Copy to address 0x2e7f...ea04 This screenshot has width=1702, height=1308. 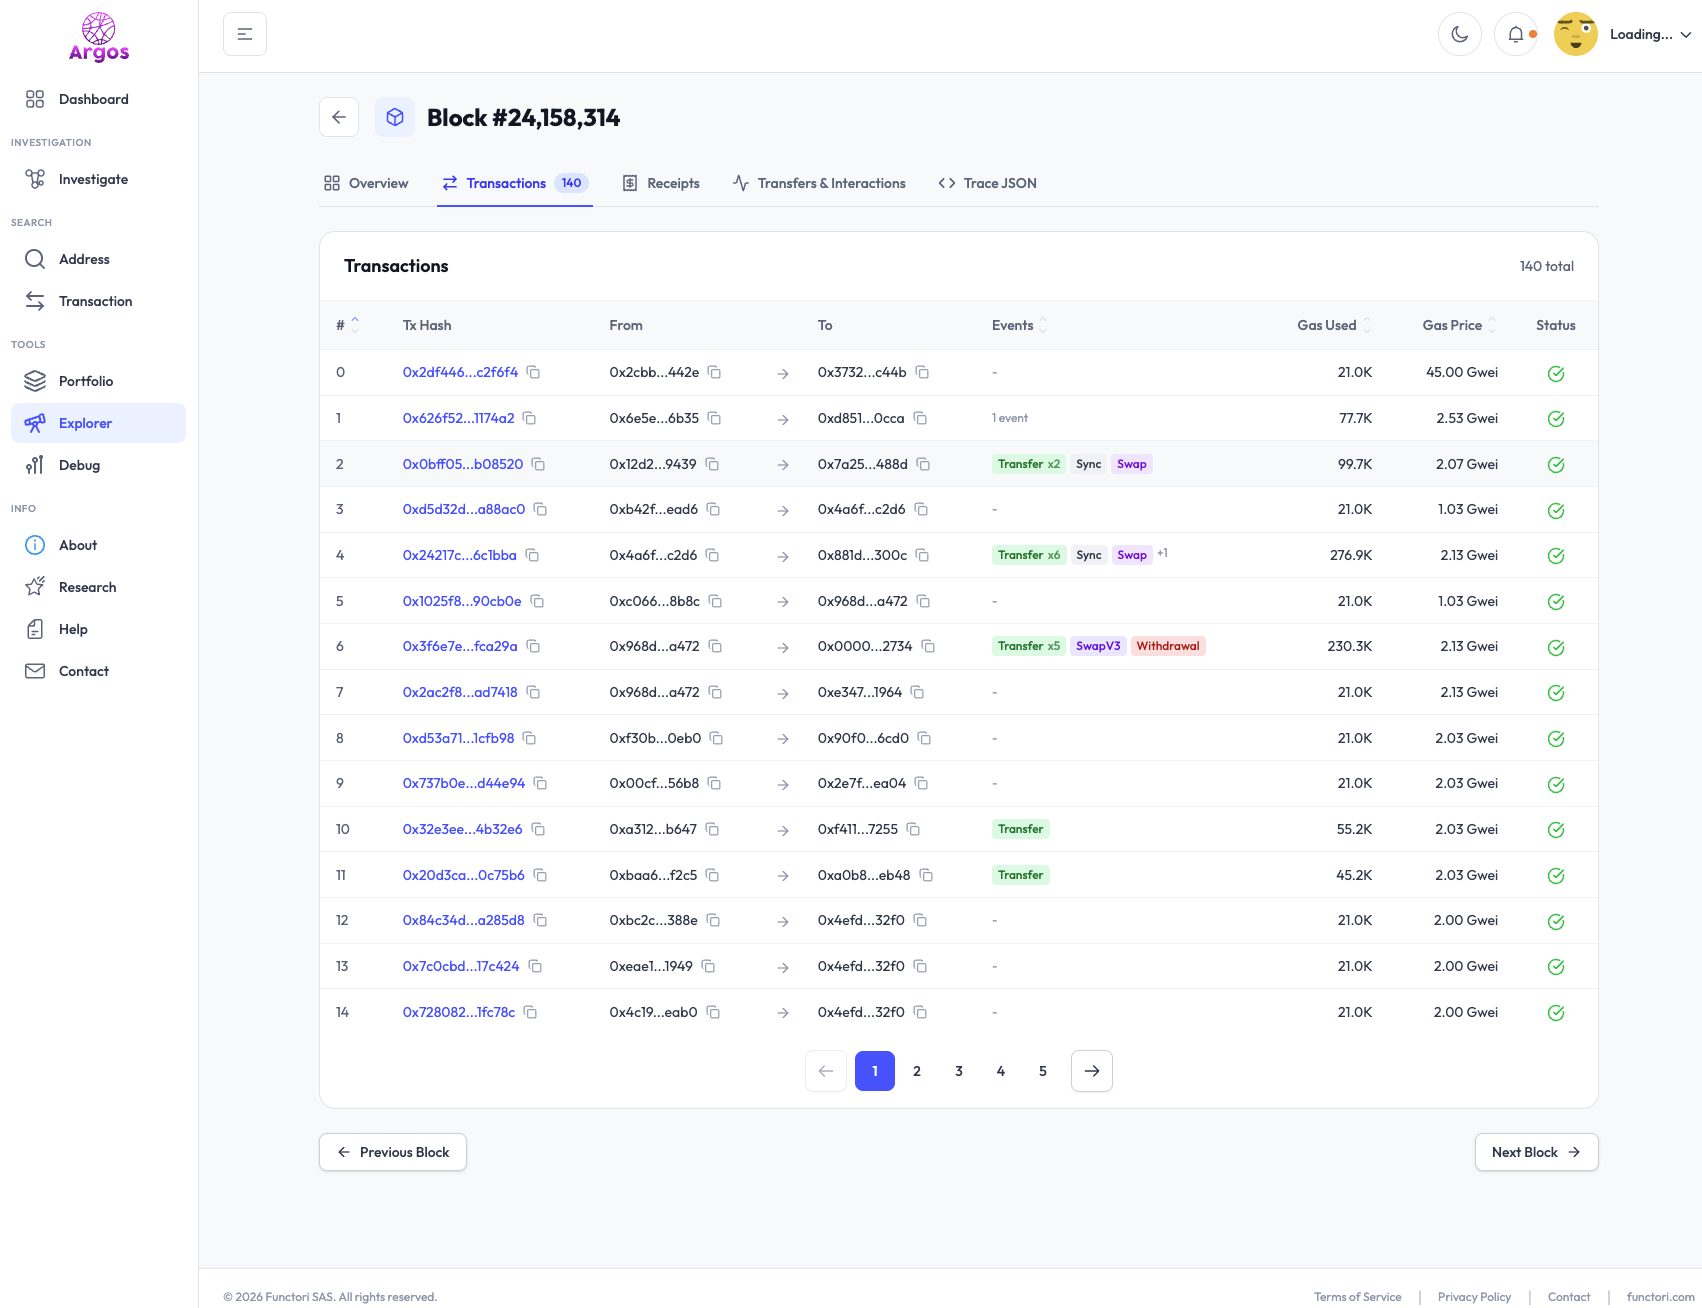[x=921, y=783]
